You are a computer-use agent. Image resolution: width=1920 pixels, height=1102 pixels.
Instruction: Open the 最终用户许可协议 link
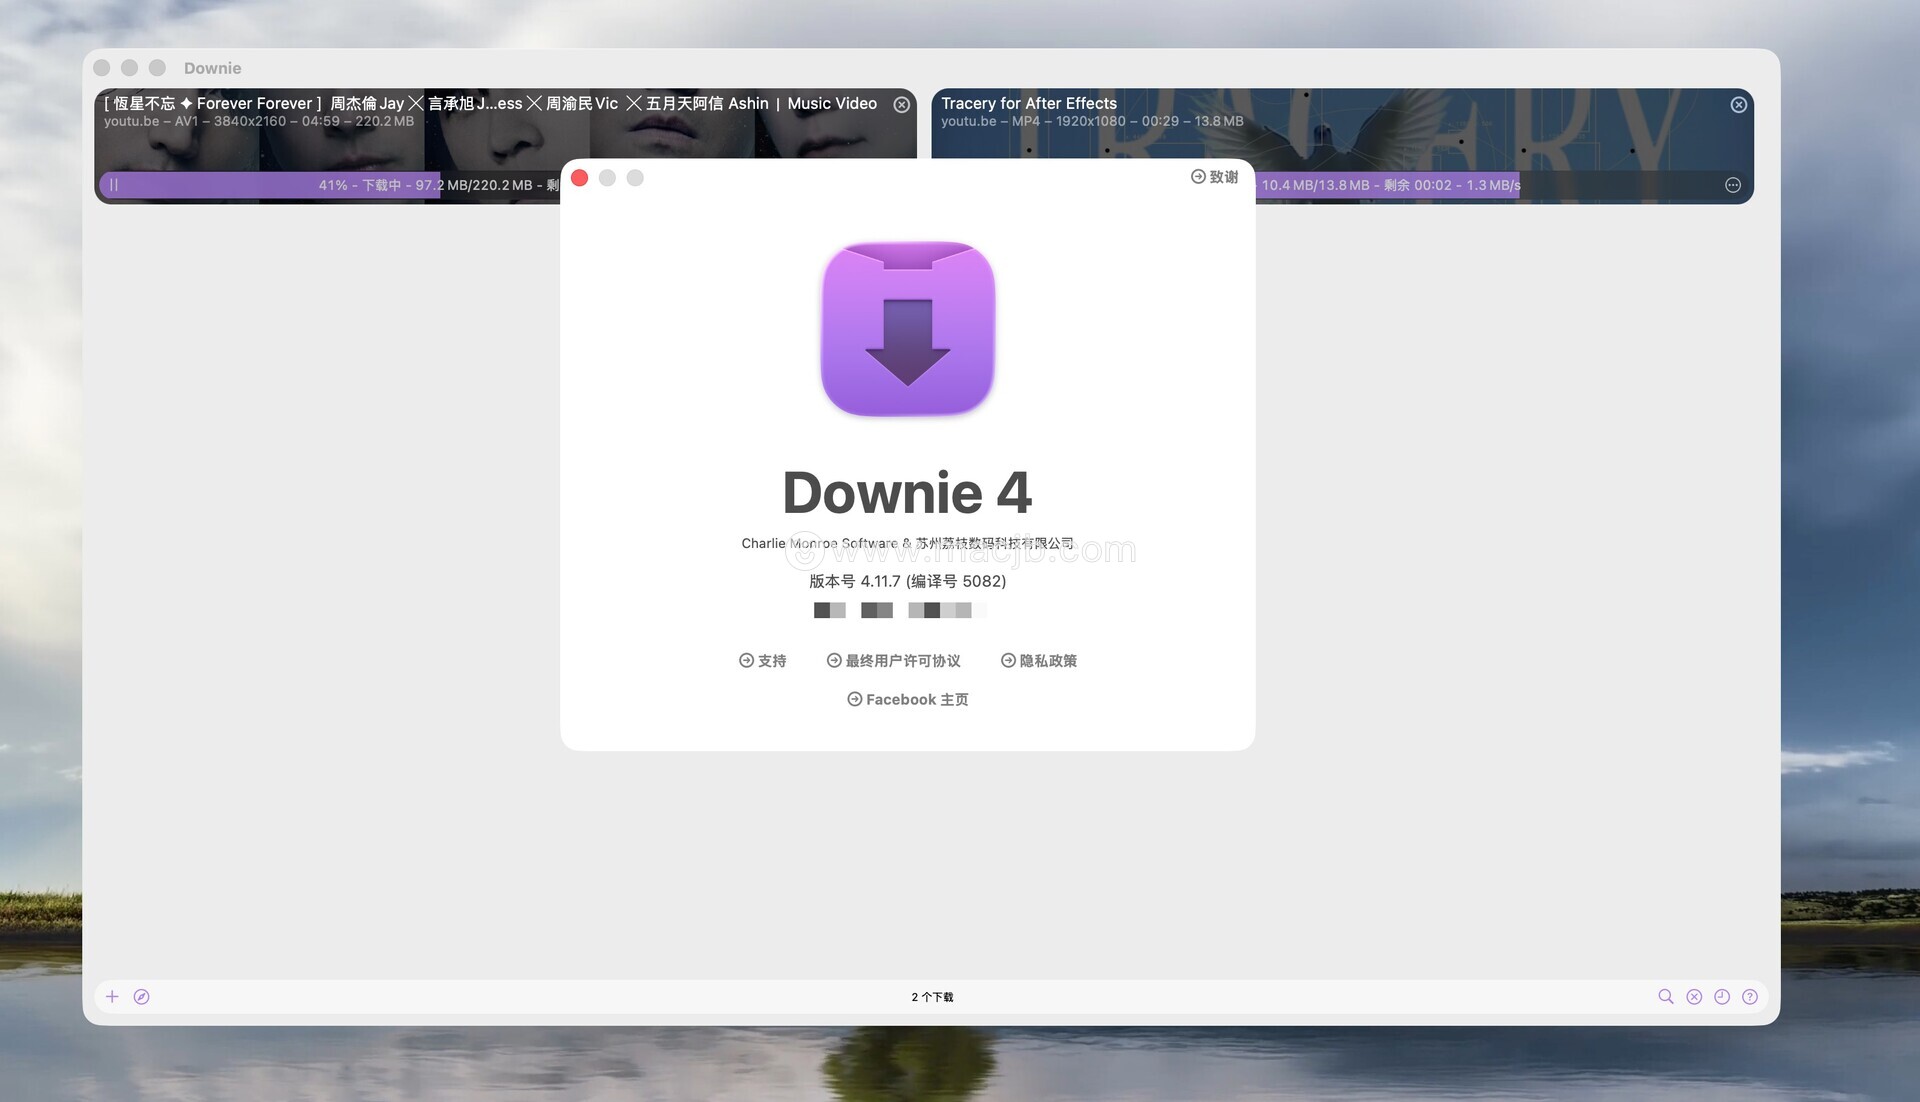(893, 661)
